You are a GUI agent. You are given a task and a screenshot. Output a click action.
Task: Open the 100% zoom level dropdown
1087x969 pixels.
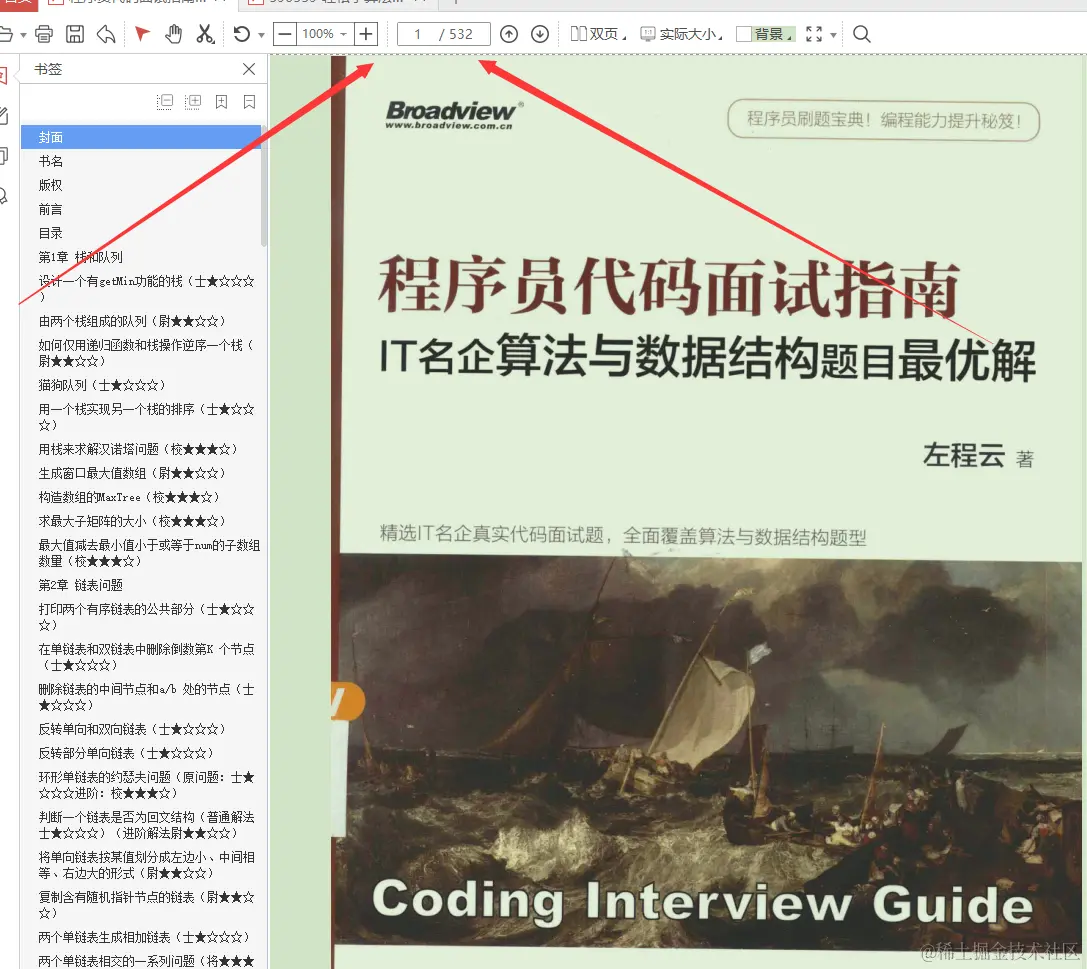coord(324,33)
